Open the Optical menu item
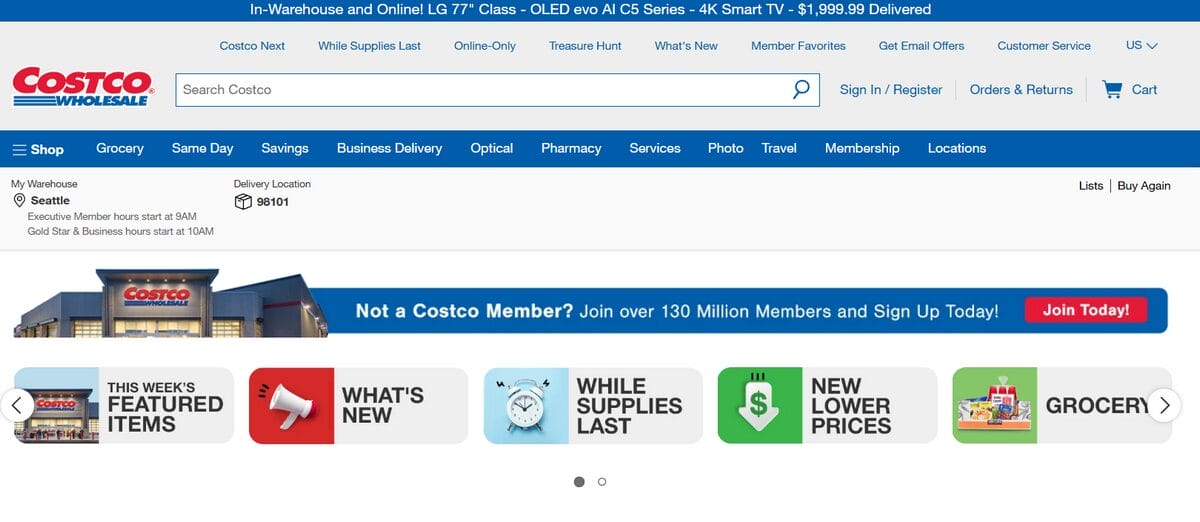1200x522 pixels. click(492, 148)
